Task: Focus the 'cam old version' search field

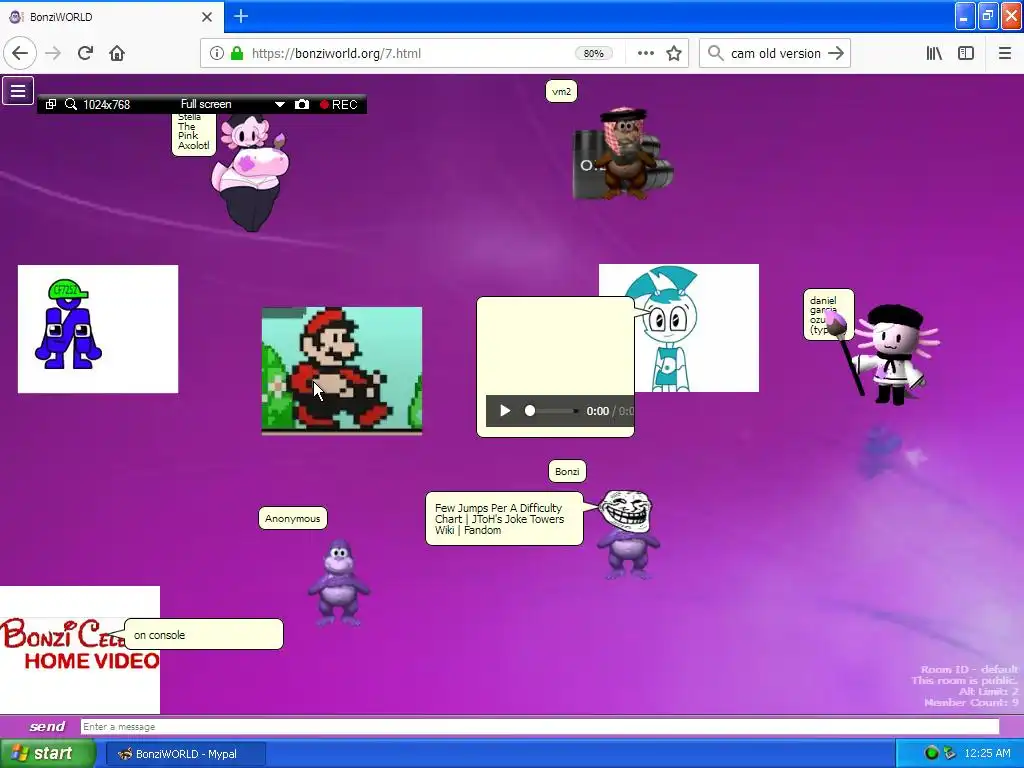Action: click(x=775, y=54)
